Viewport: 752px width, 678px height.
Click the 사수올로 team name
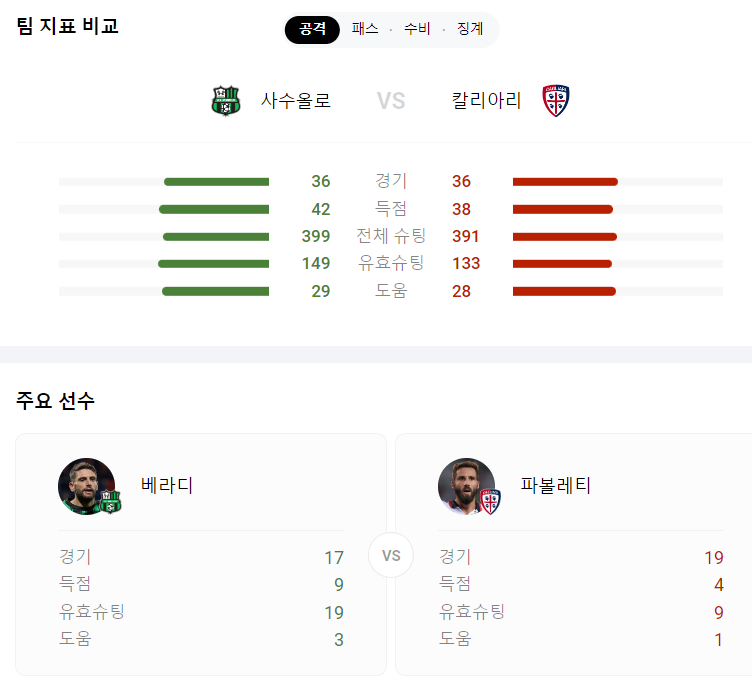[295, 101]
